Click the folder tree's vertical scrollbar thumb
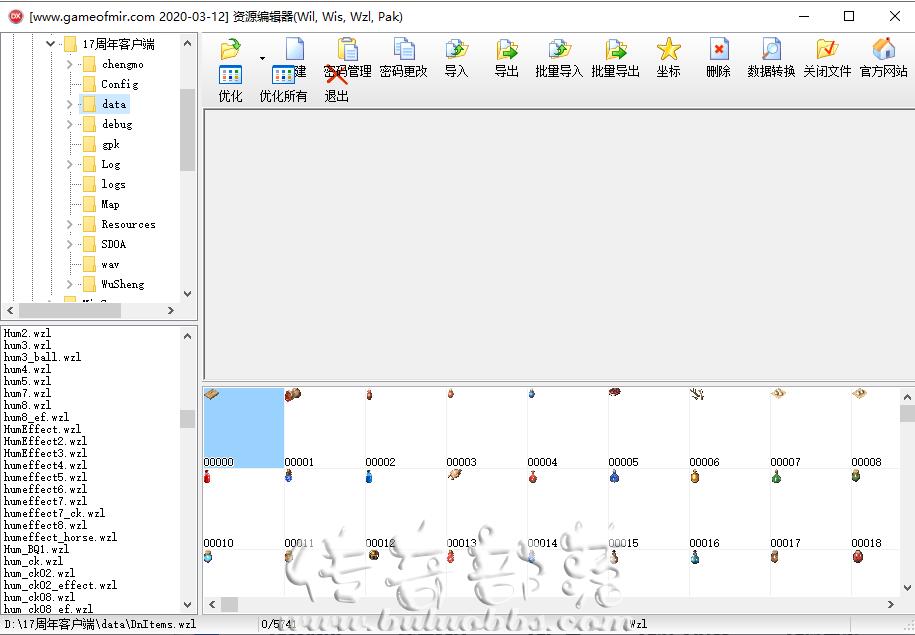 187,130
